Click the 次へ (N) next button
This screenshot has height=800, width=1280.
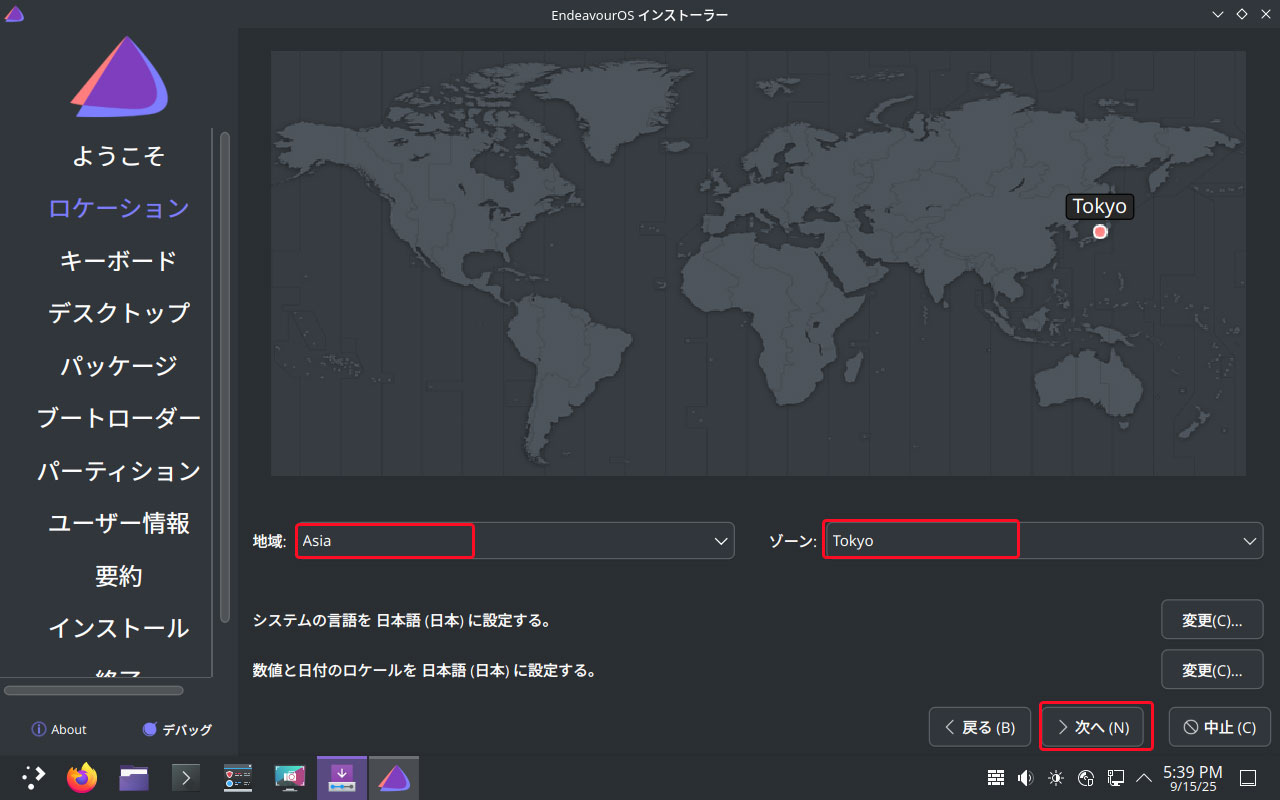1093,727
